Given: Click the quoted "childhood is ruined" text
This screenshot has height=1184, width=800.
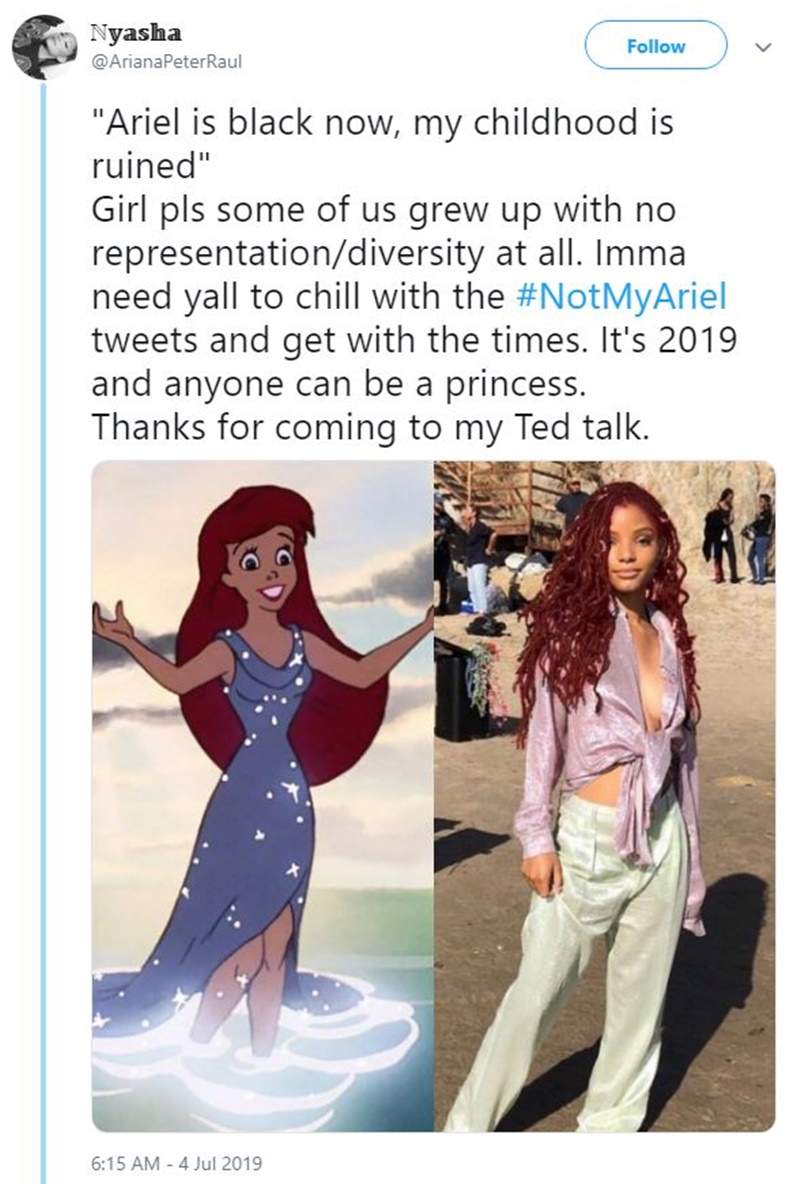Looking at the screenshot, I should pyautogui.click(x=380, y=125).
